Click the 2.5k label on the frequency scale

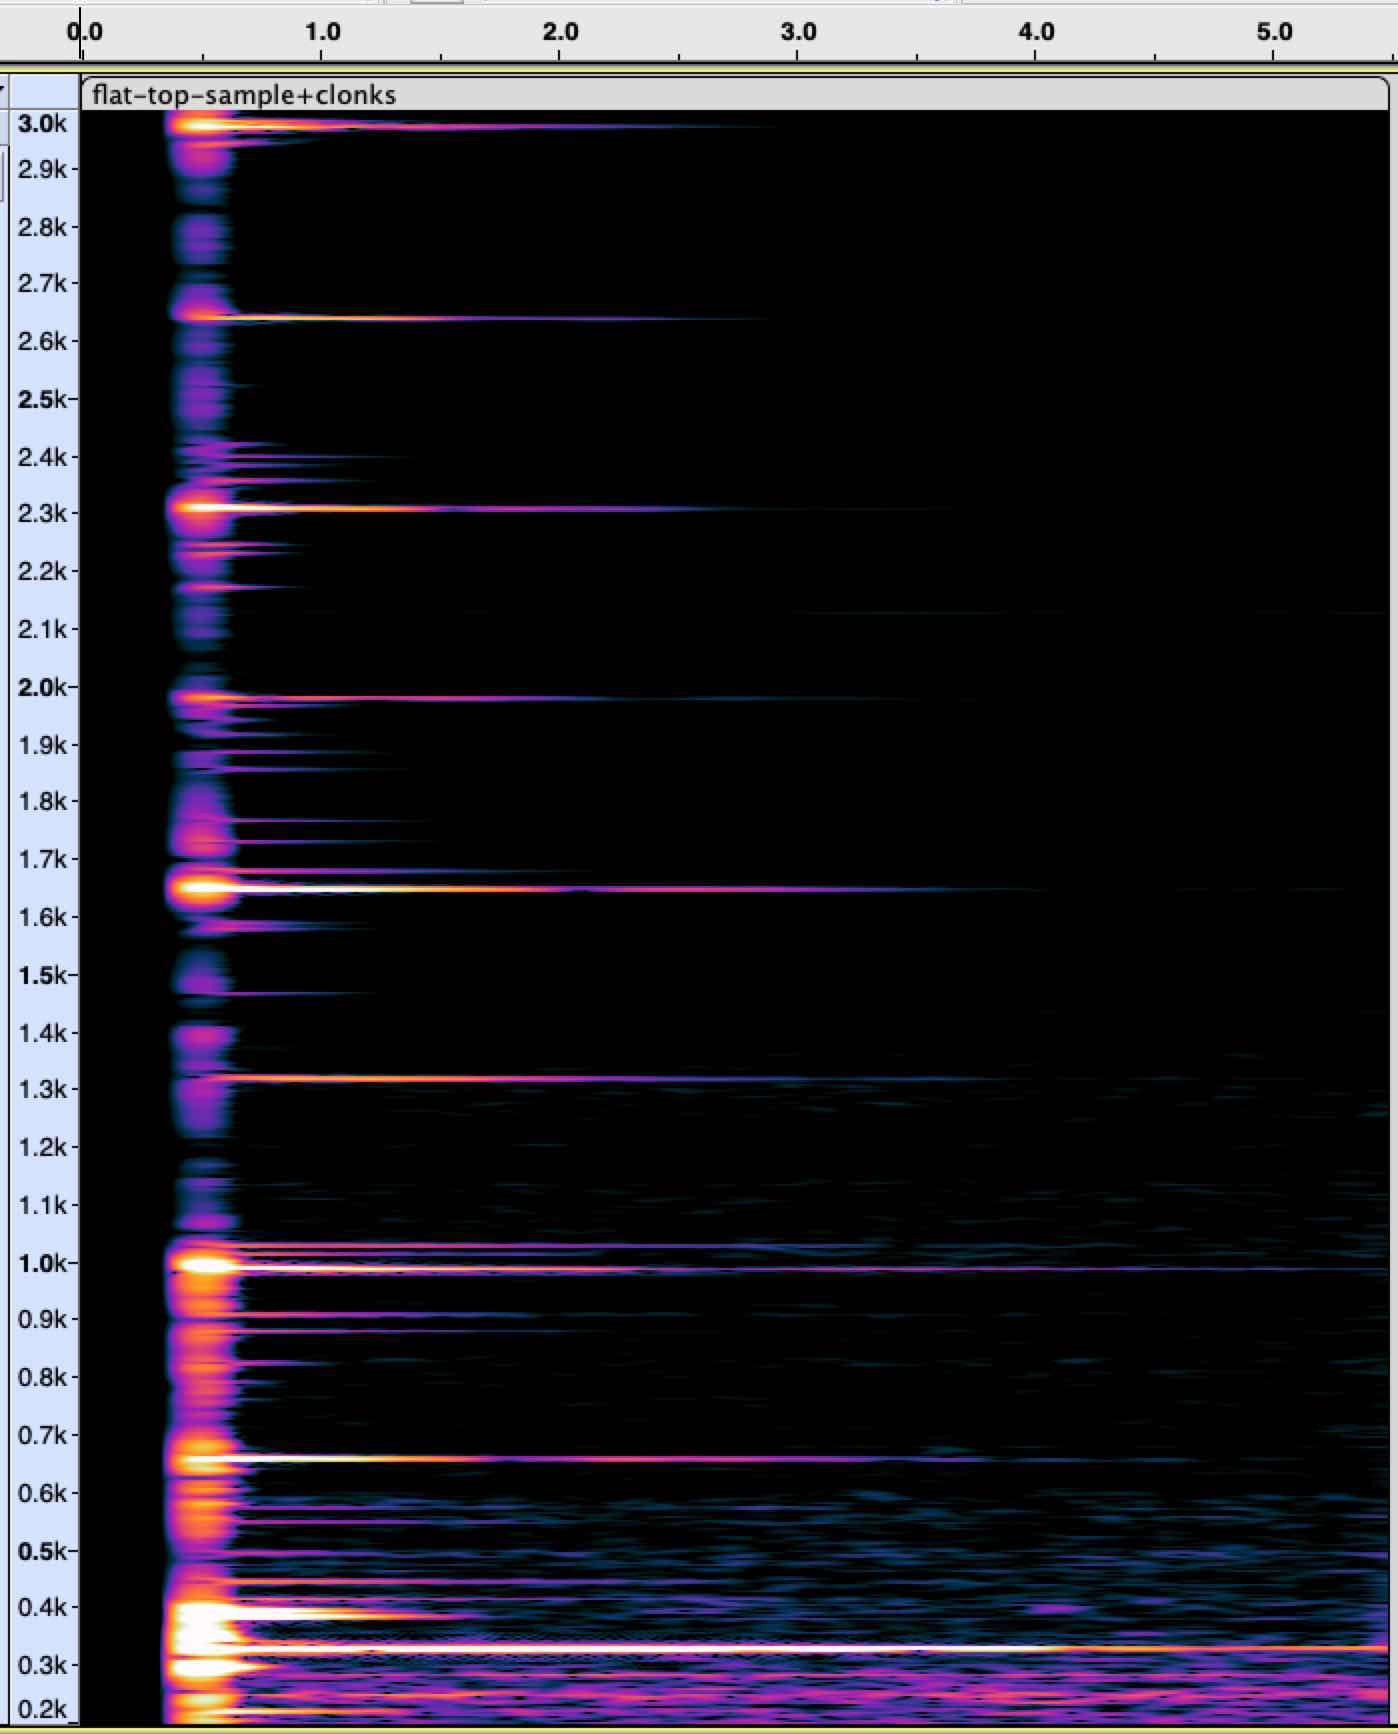click(42, 399)
